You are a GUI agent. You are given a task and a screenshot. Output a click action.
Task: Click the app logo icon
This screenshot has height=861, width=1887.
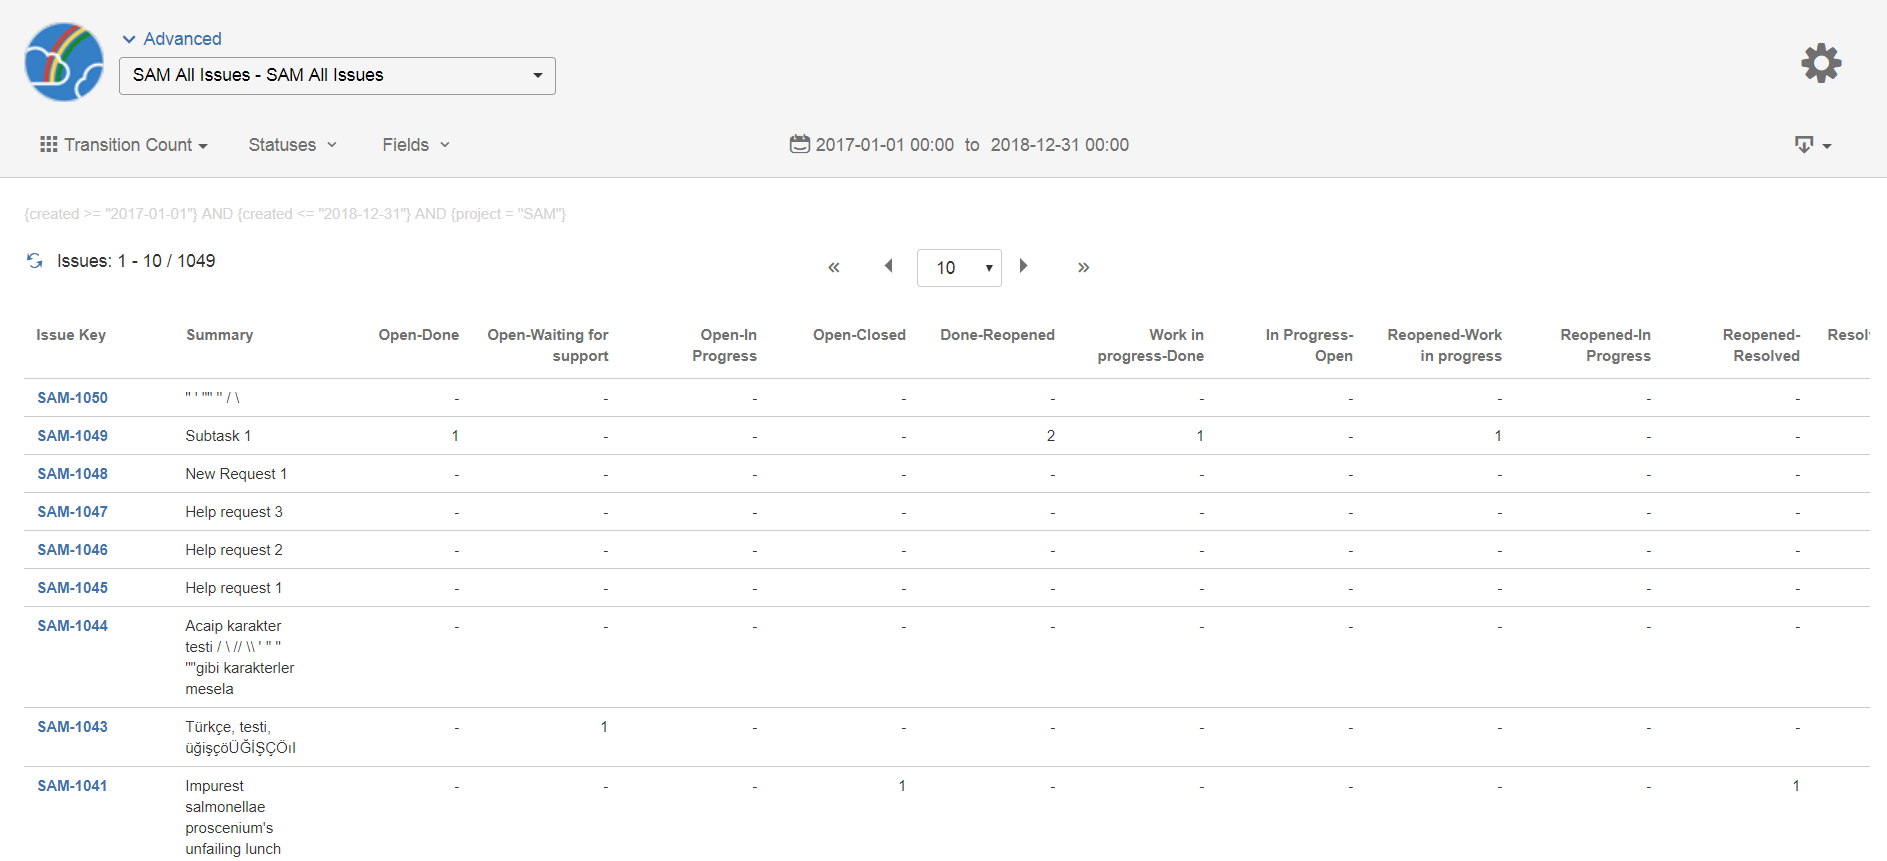64,62
